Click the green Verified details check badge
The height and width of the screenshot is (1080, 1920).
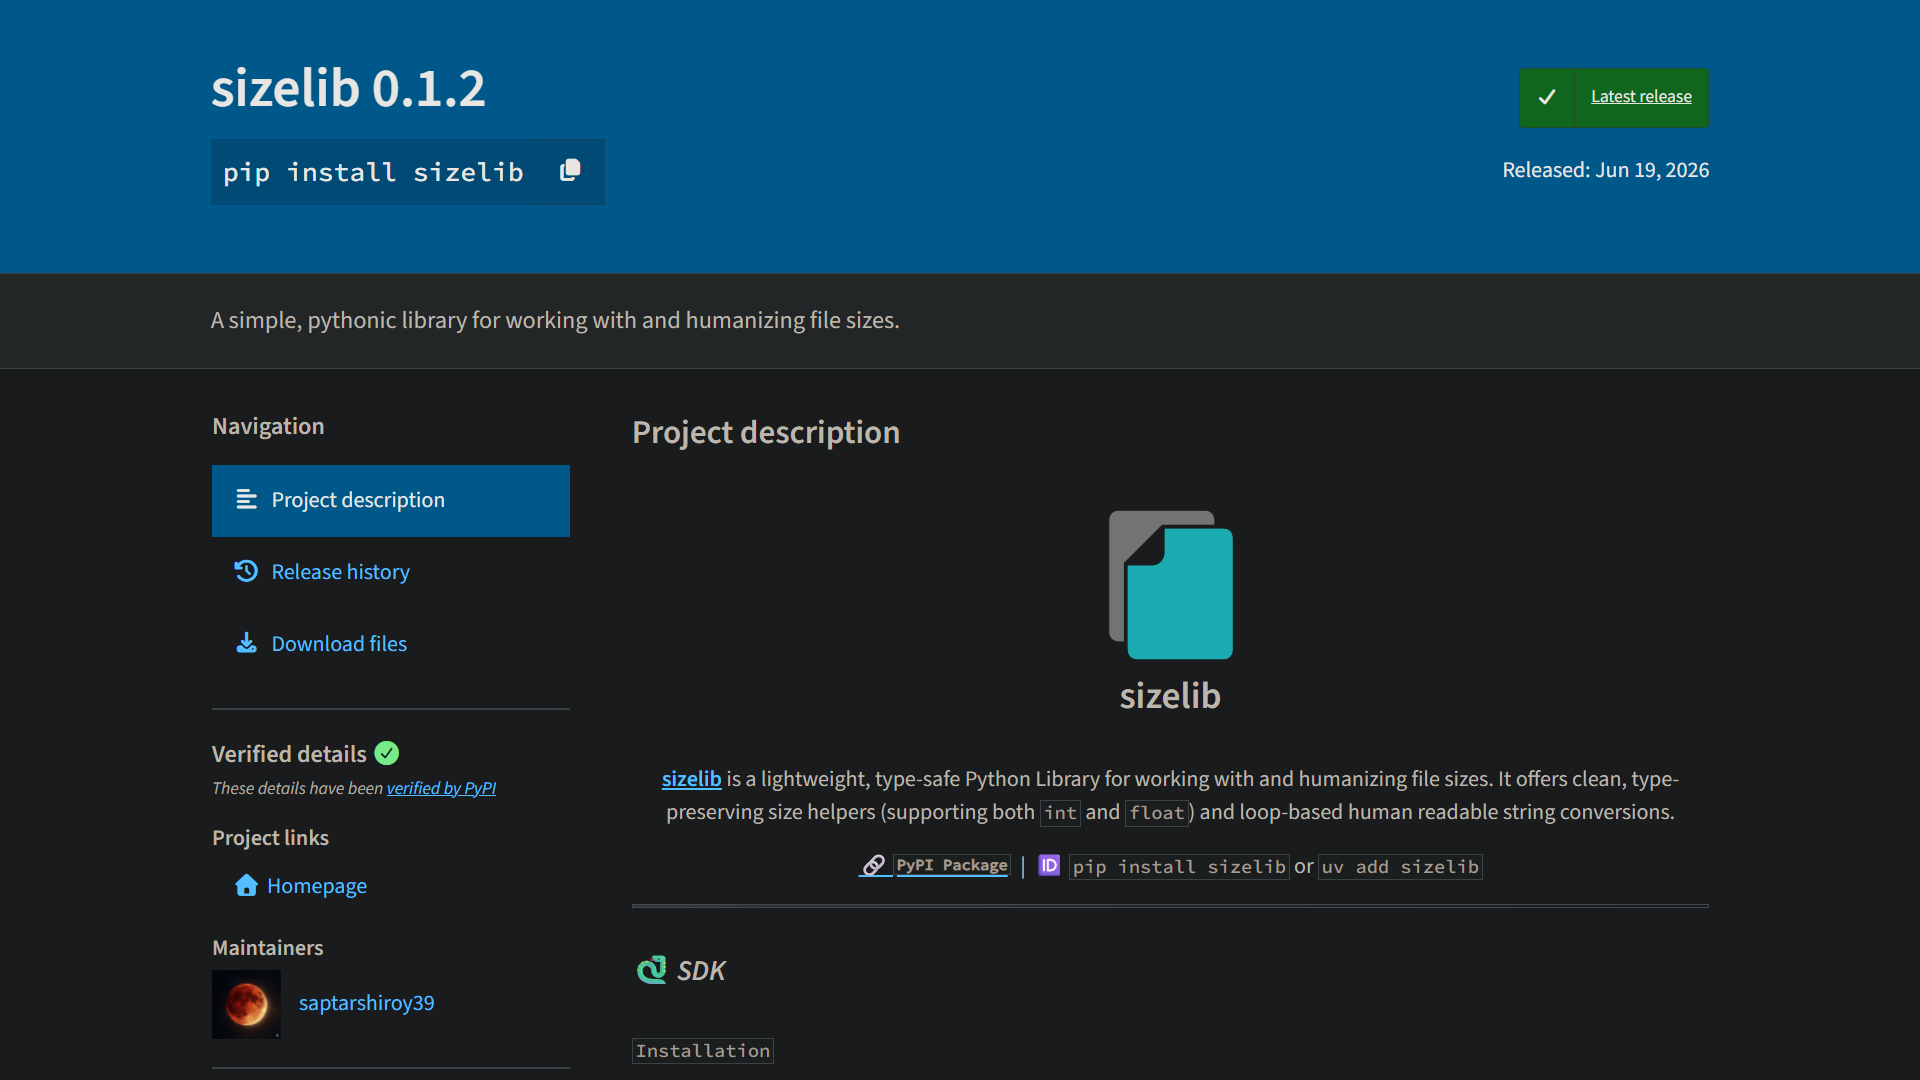point(387,753)
